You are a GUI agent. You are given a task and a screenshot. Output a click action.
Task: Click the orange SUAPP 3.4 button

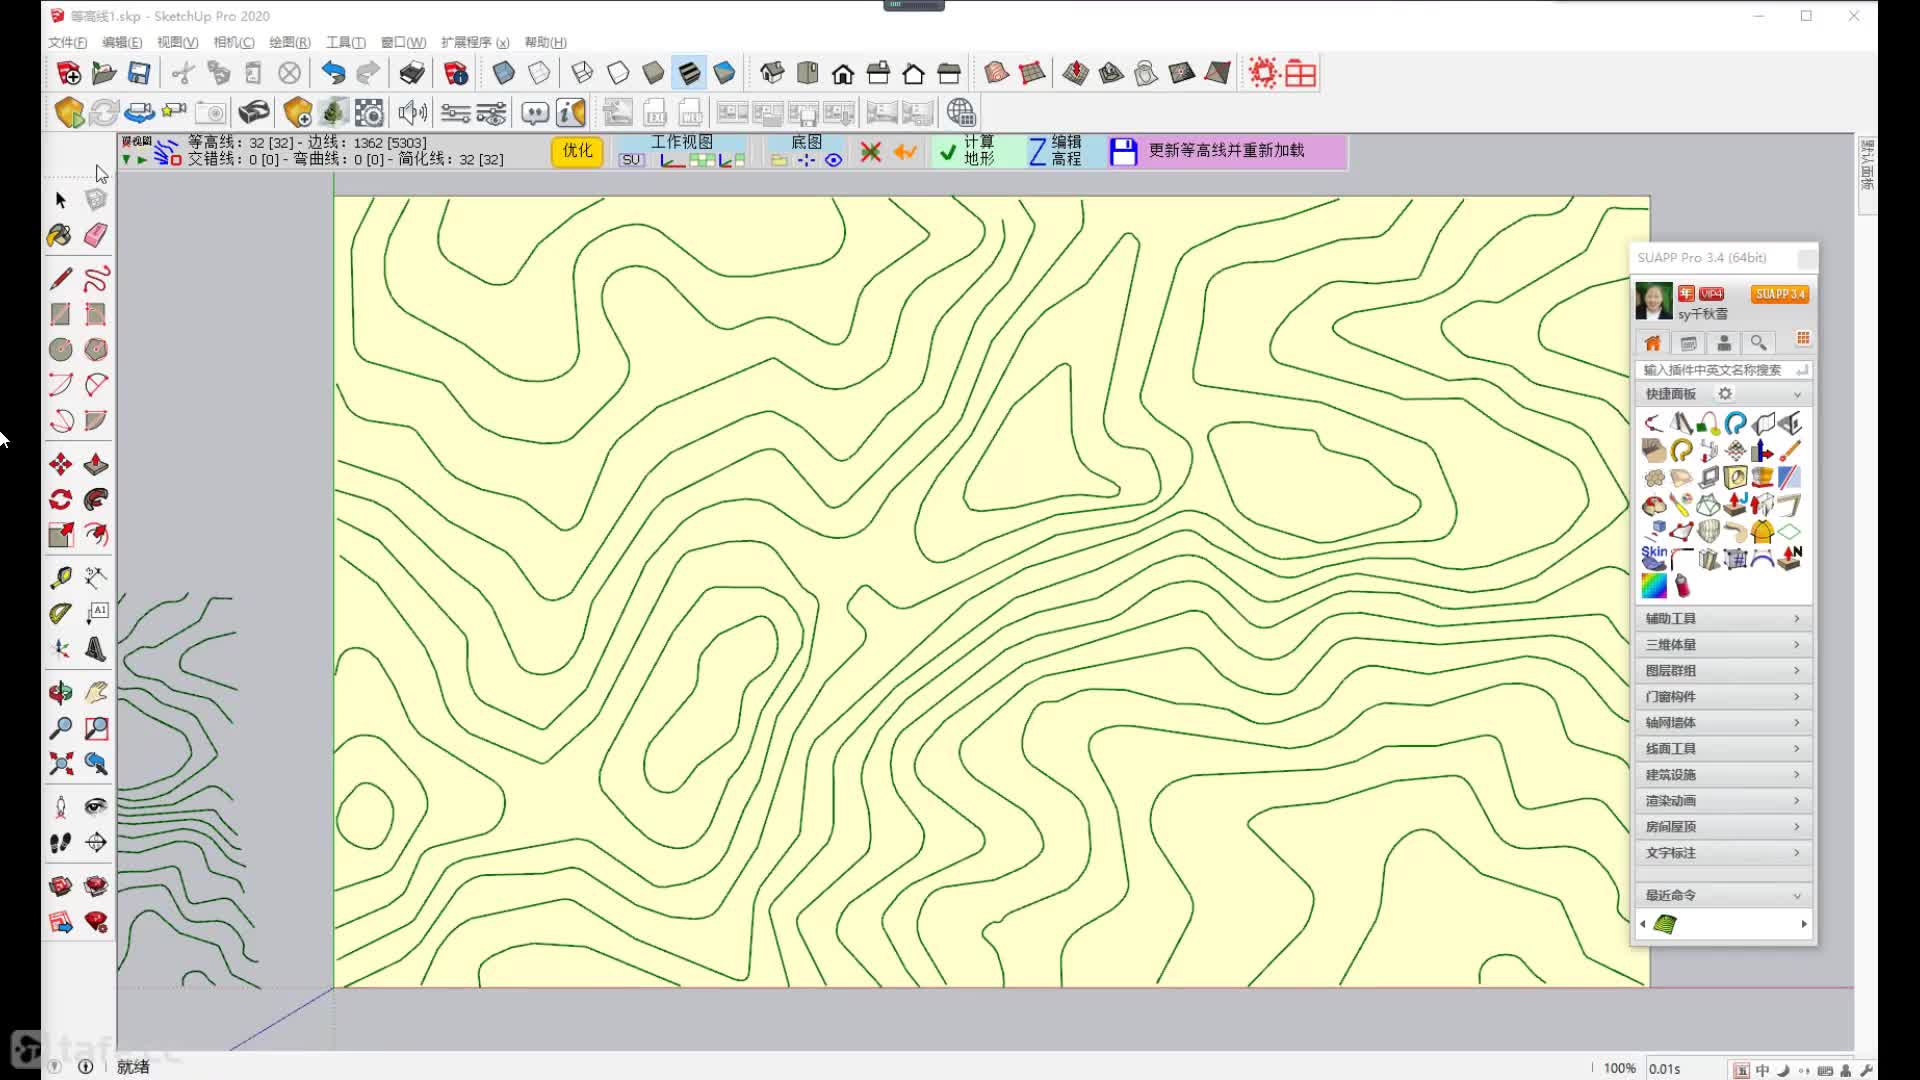click(1780, 294)
